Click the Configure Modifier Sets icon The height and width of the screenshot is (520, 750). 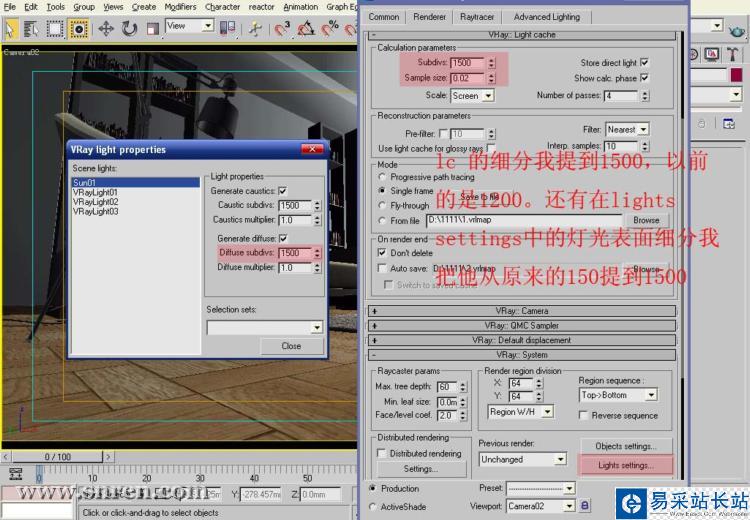click(728, 124)
